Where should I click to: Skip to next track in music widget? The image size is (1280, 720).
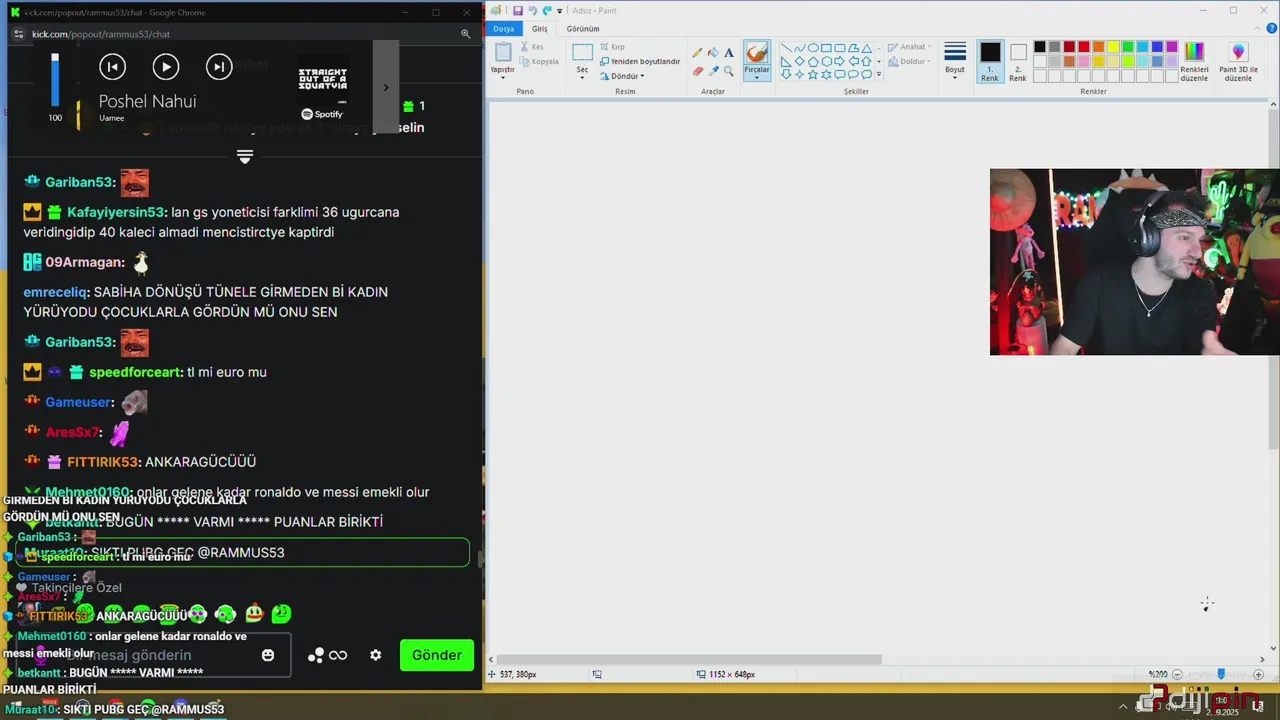(x=219, y=67)
